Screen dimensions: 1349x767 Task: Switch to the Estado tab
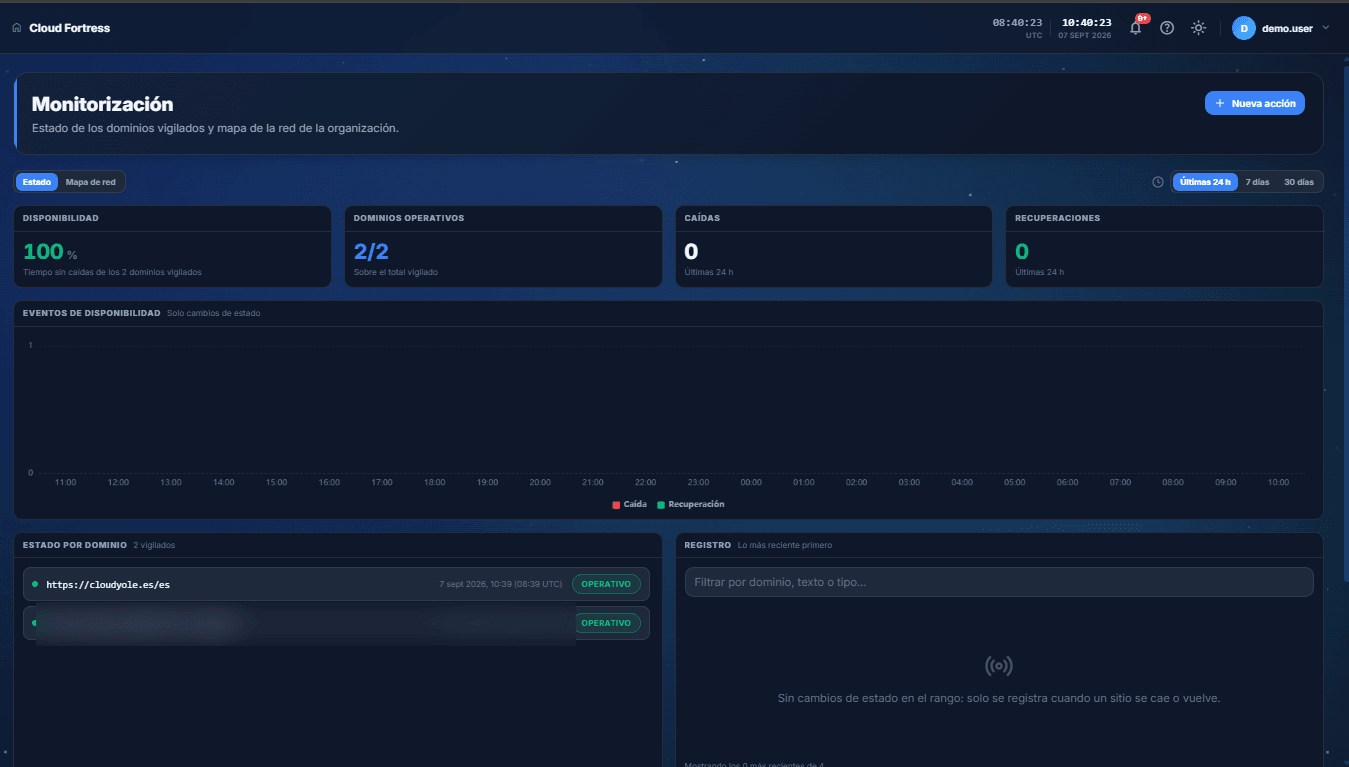[x=37, y=182]
